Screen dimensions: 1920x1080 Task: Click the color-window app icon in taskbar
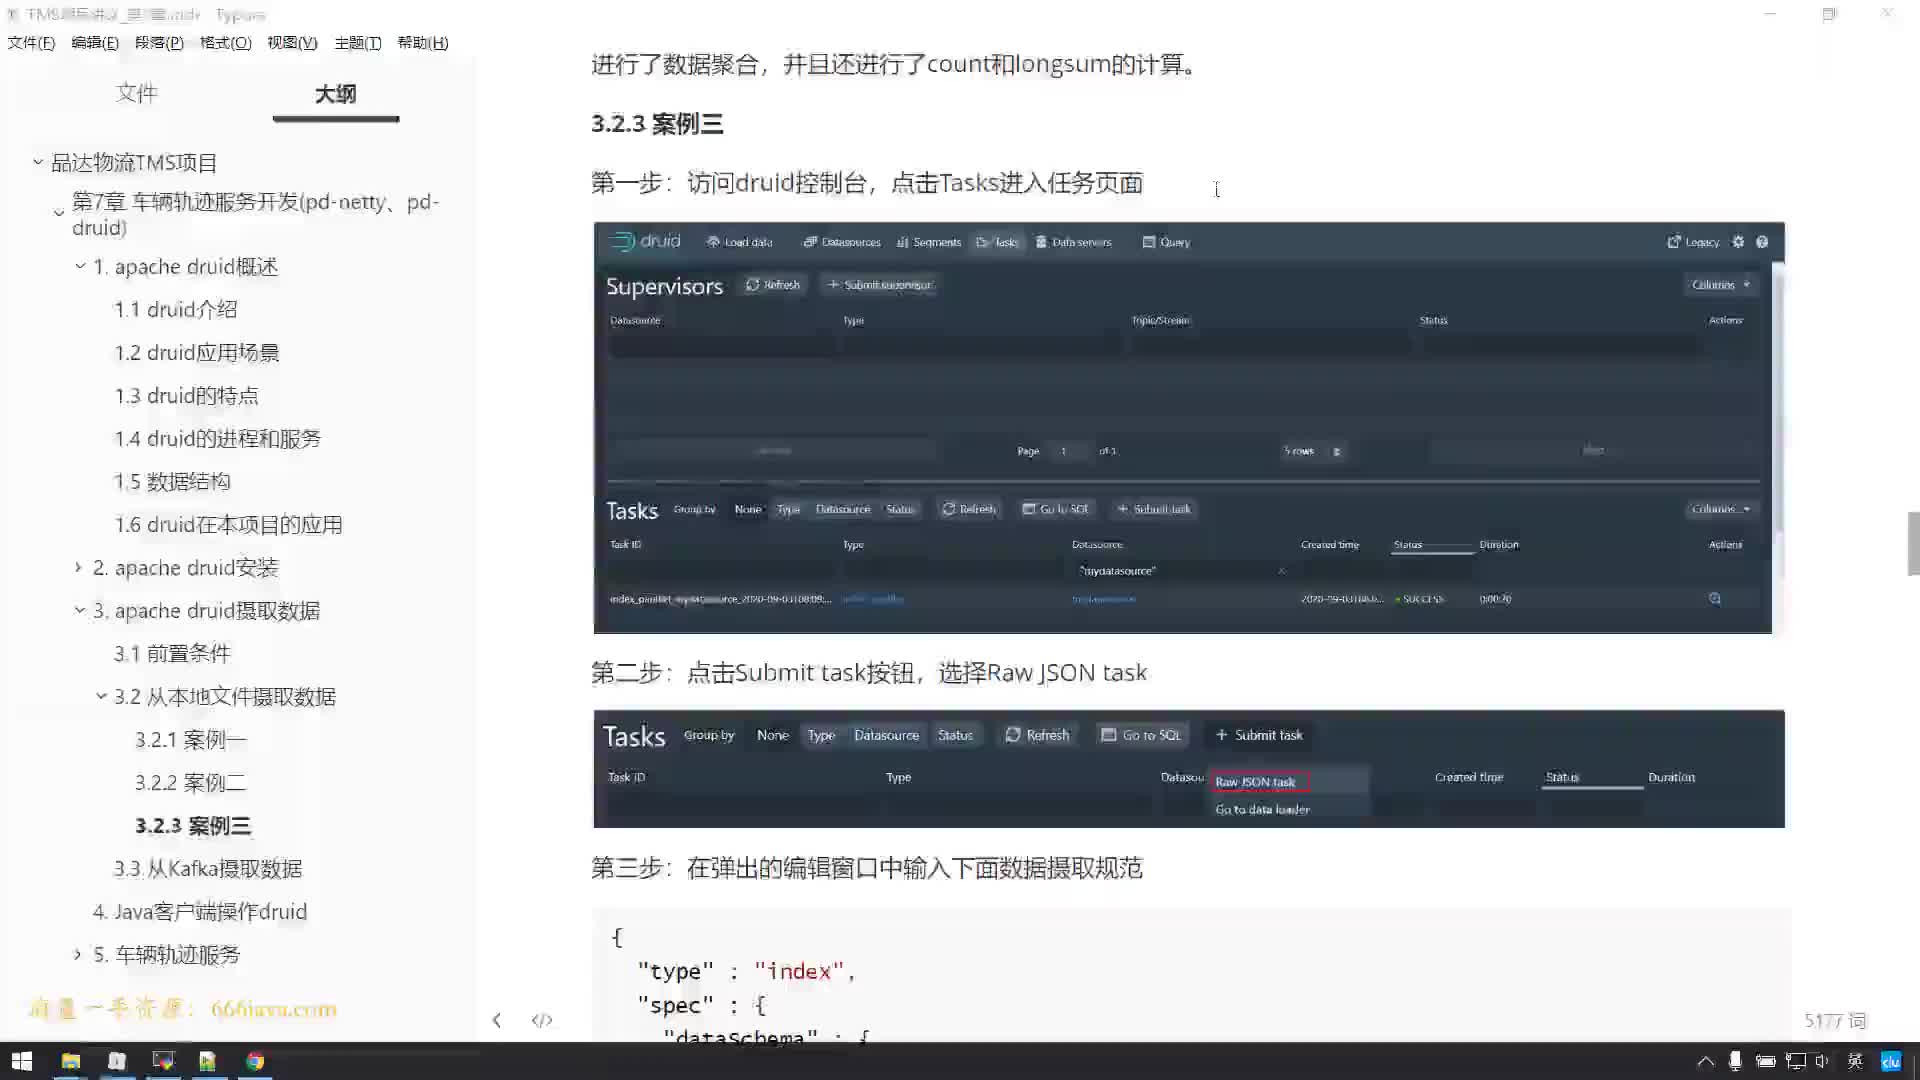(x=163, y=1061)
